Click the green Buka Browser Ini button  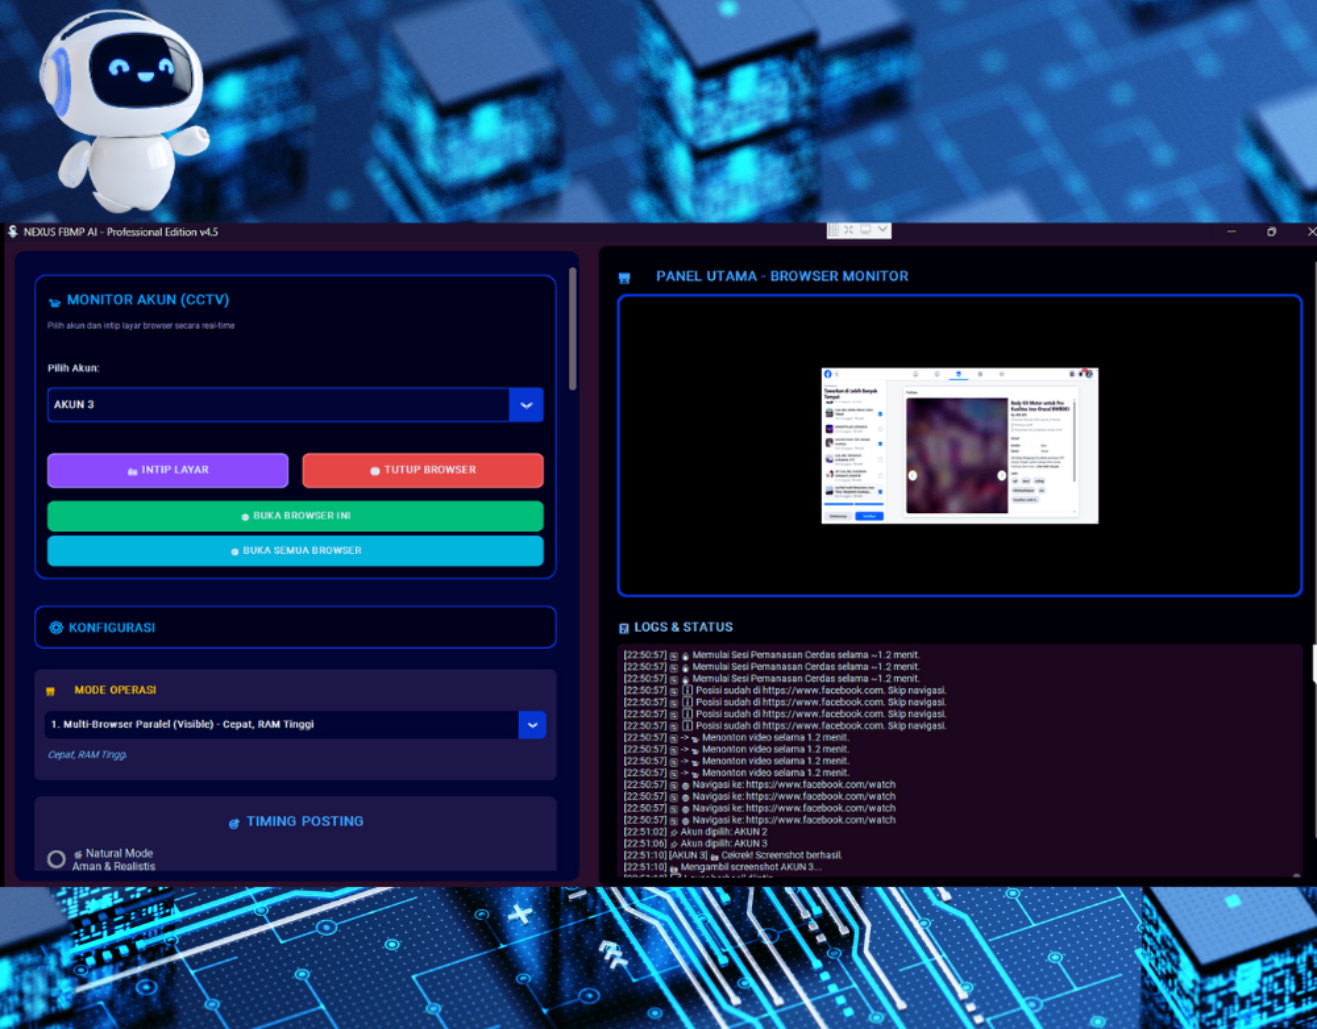[x=295, y=516]
